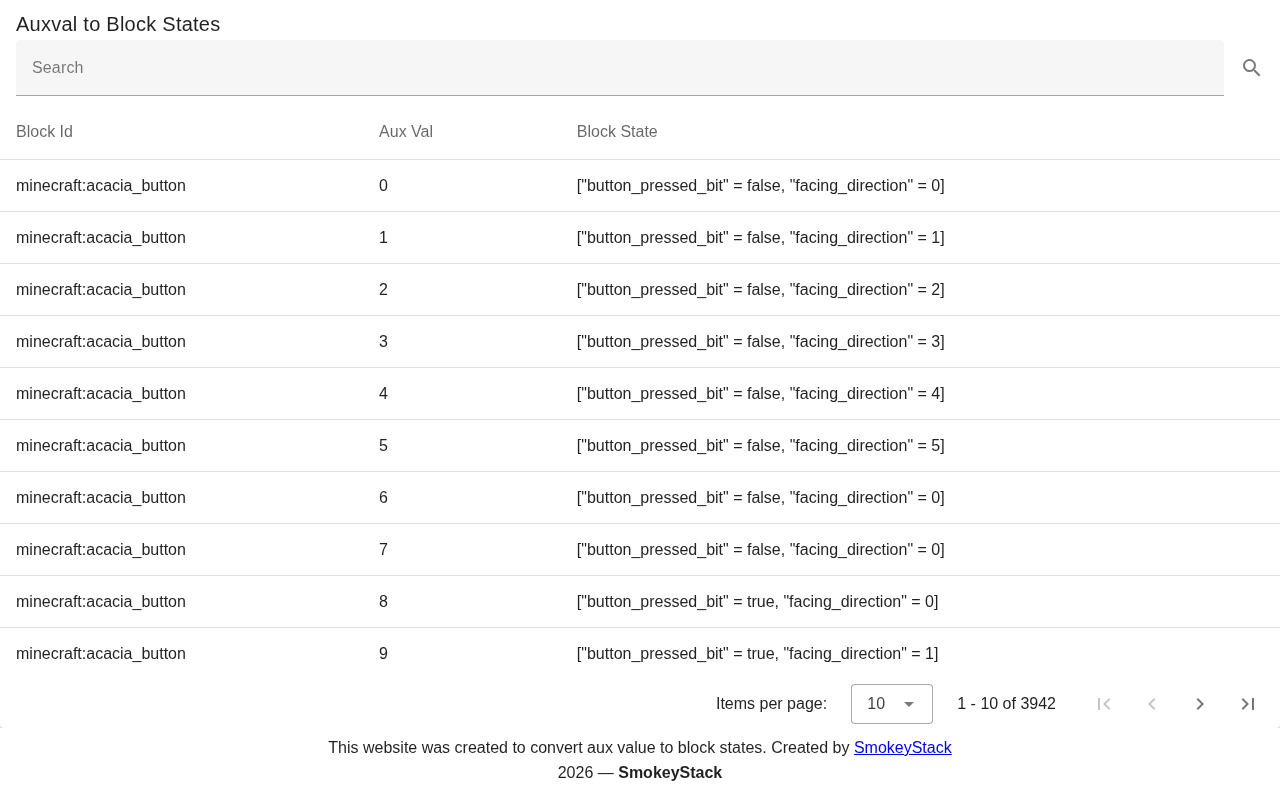
Task: Sort by the Aux Val column header
Action: pyautogui.click(x=406, y=132)
